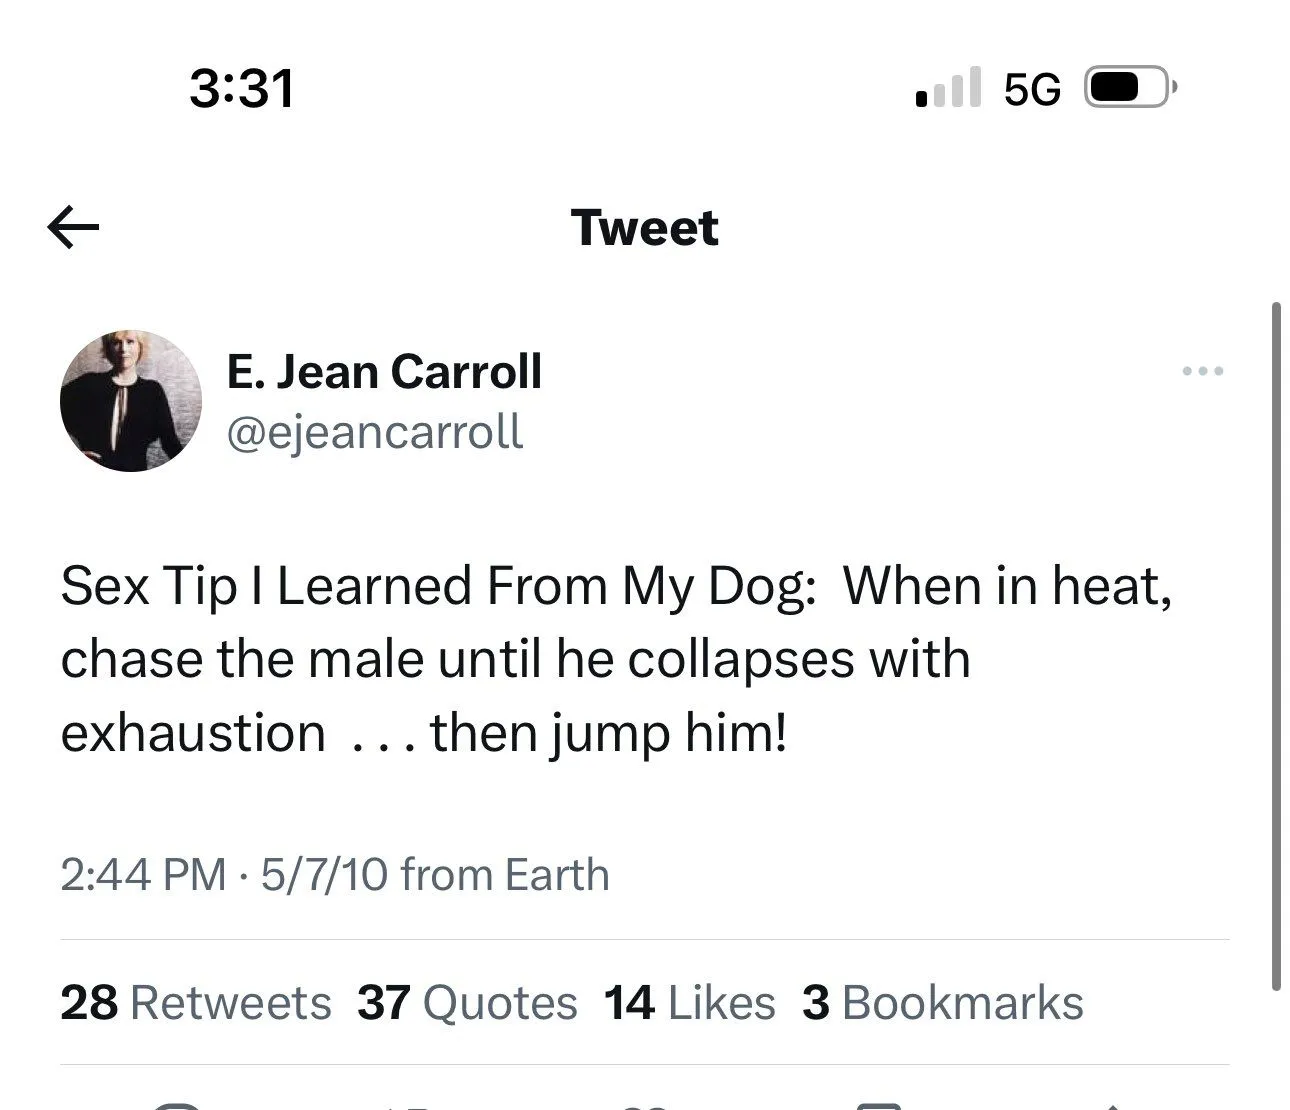Image resolution: width=1290 pixels, height=1110 pixels.
Task: Tap the tweet text about the dog
Action: click(x=600, y=659)
